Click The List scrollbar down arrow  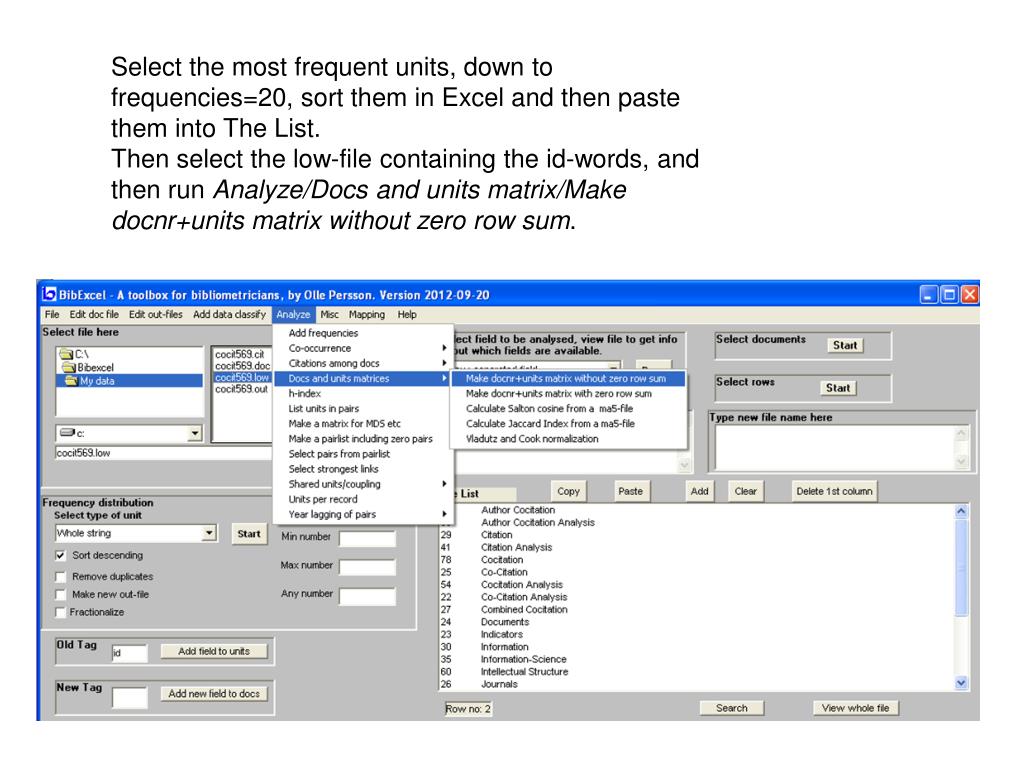click(x=961, y=683)
